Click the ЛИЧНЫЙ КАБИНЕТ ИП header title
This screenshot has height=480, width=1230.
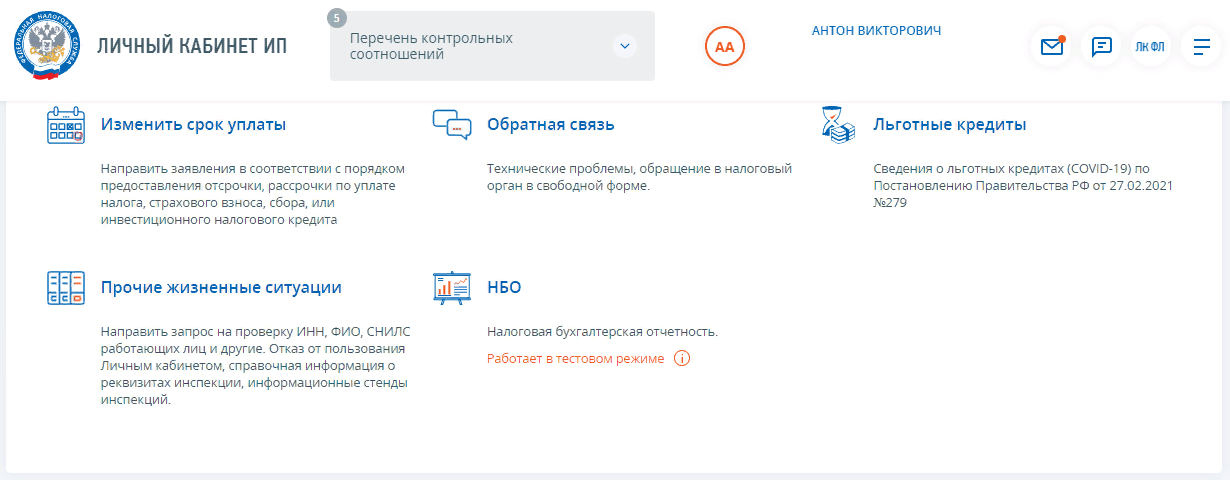pos(191,47)
